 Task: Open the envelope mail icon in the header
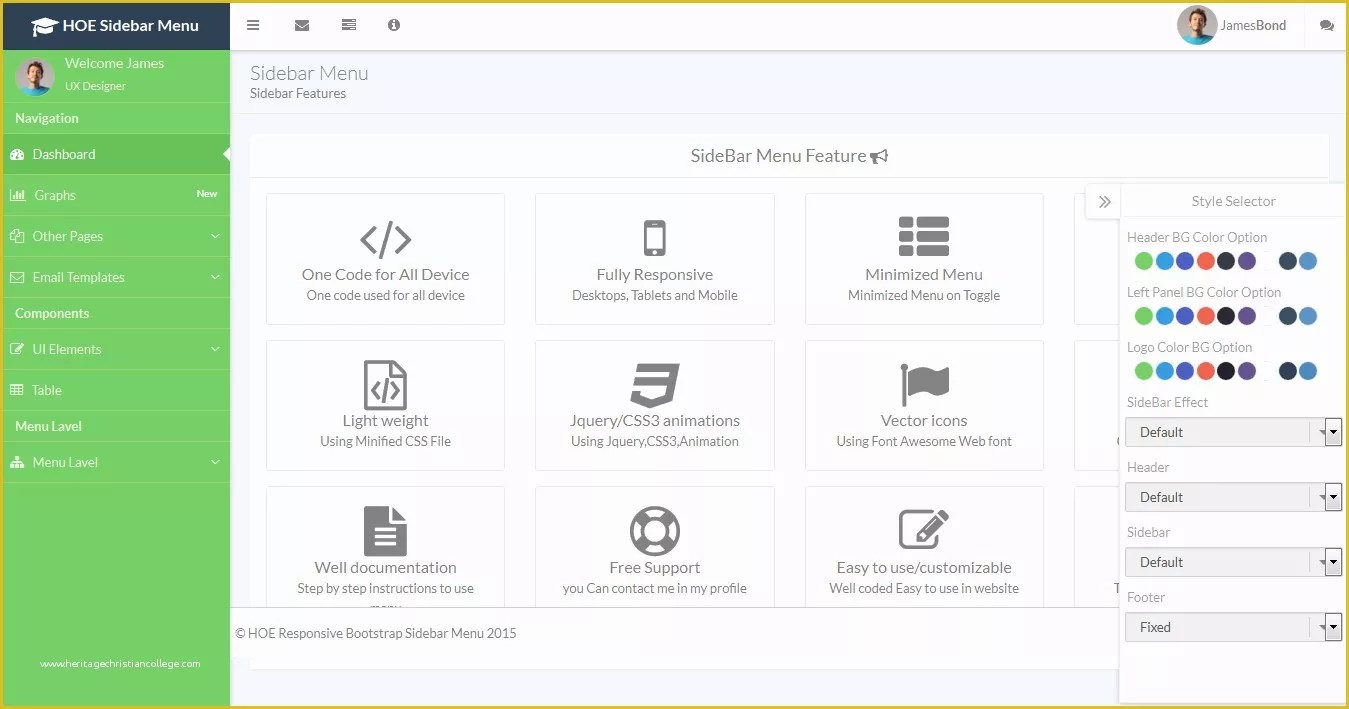coord(302,25)
